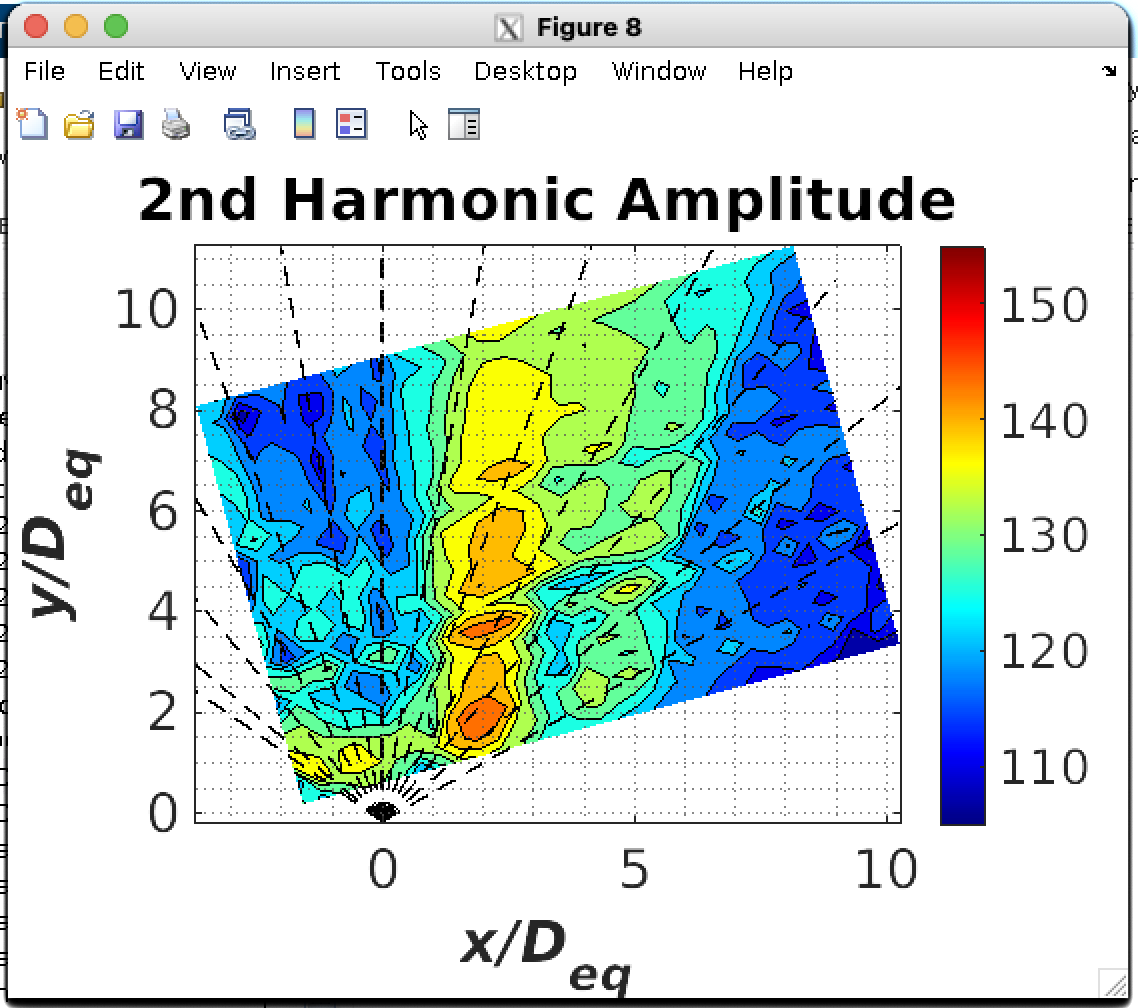The height and width of the screenshot is (1008, 1138).
Task: Open the View menu
Action: coord(208,71)
